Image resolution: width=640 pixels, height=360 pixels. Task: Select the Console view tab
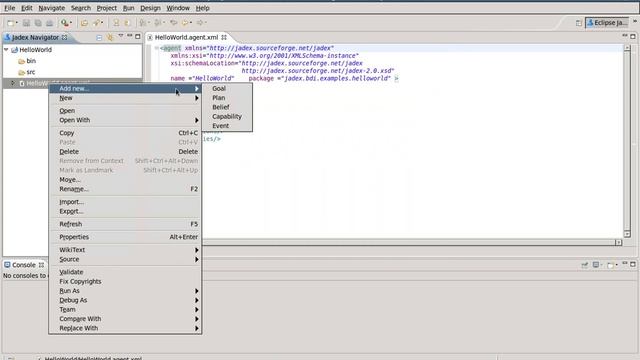(24, 265)
